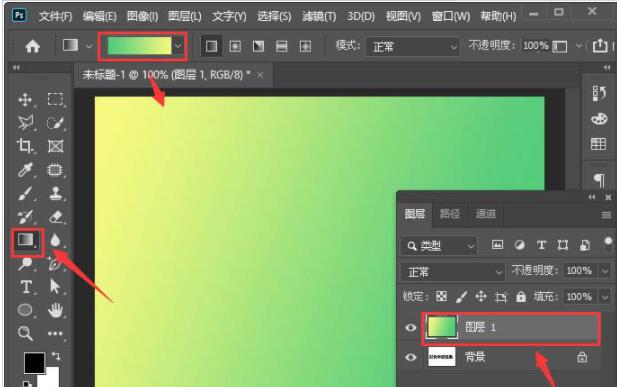Viewport: 617px width, 387px height.
Task: Toggle the layer filtering switch
Action: pyautogui.click(x=608, y=244)
